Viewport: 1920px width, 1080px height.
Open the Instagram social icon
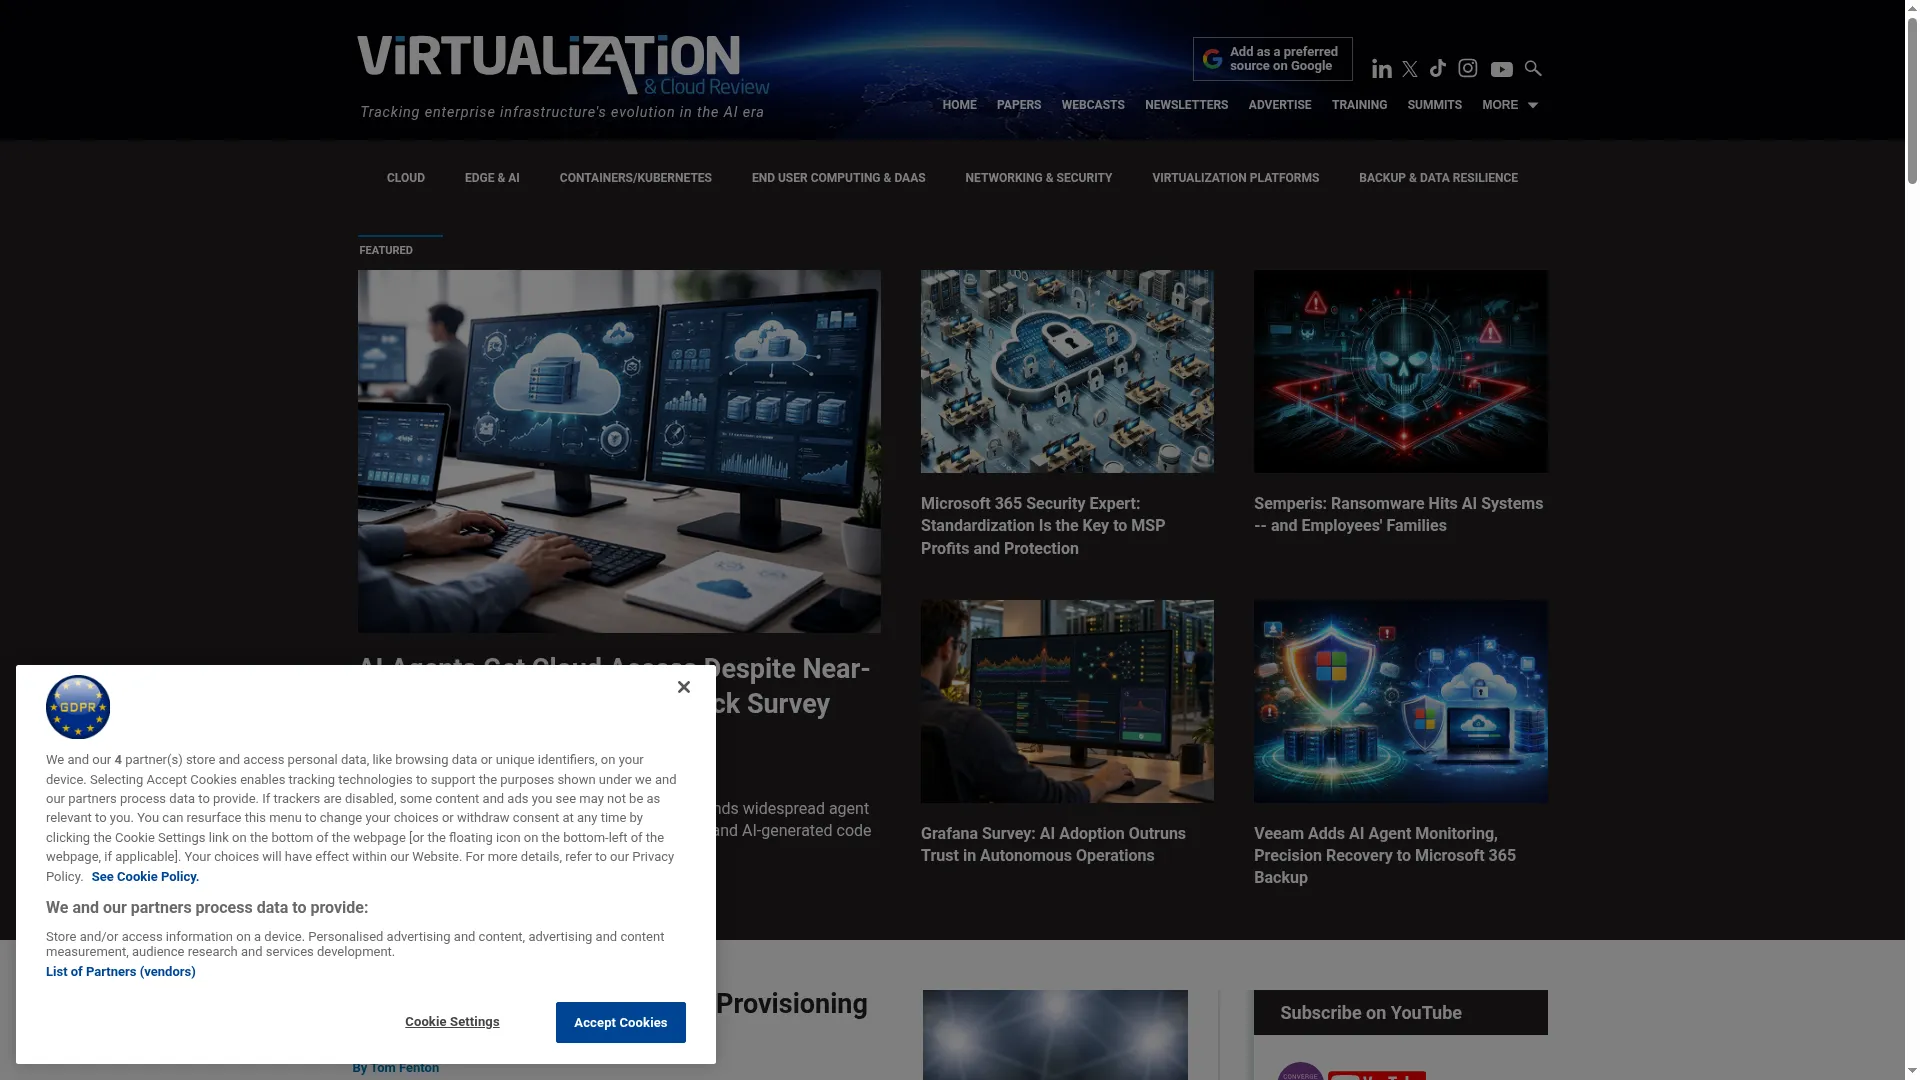tap(1468, 68)
